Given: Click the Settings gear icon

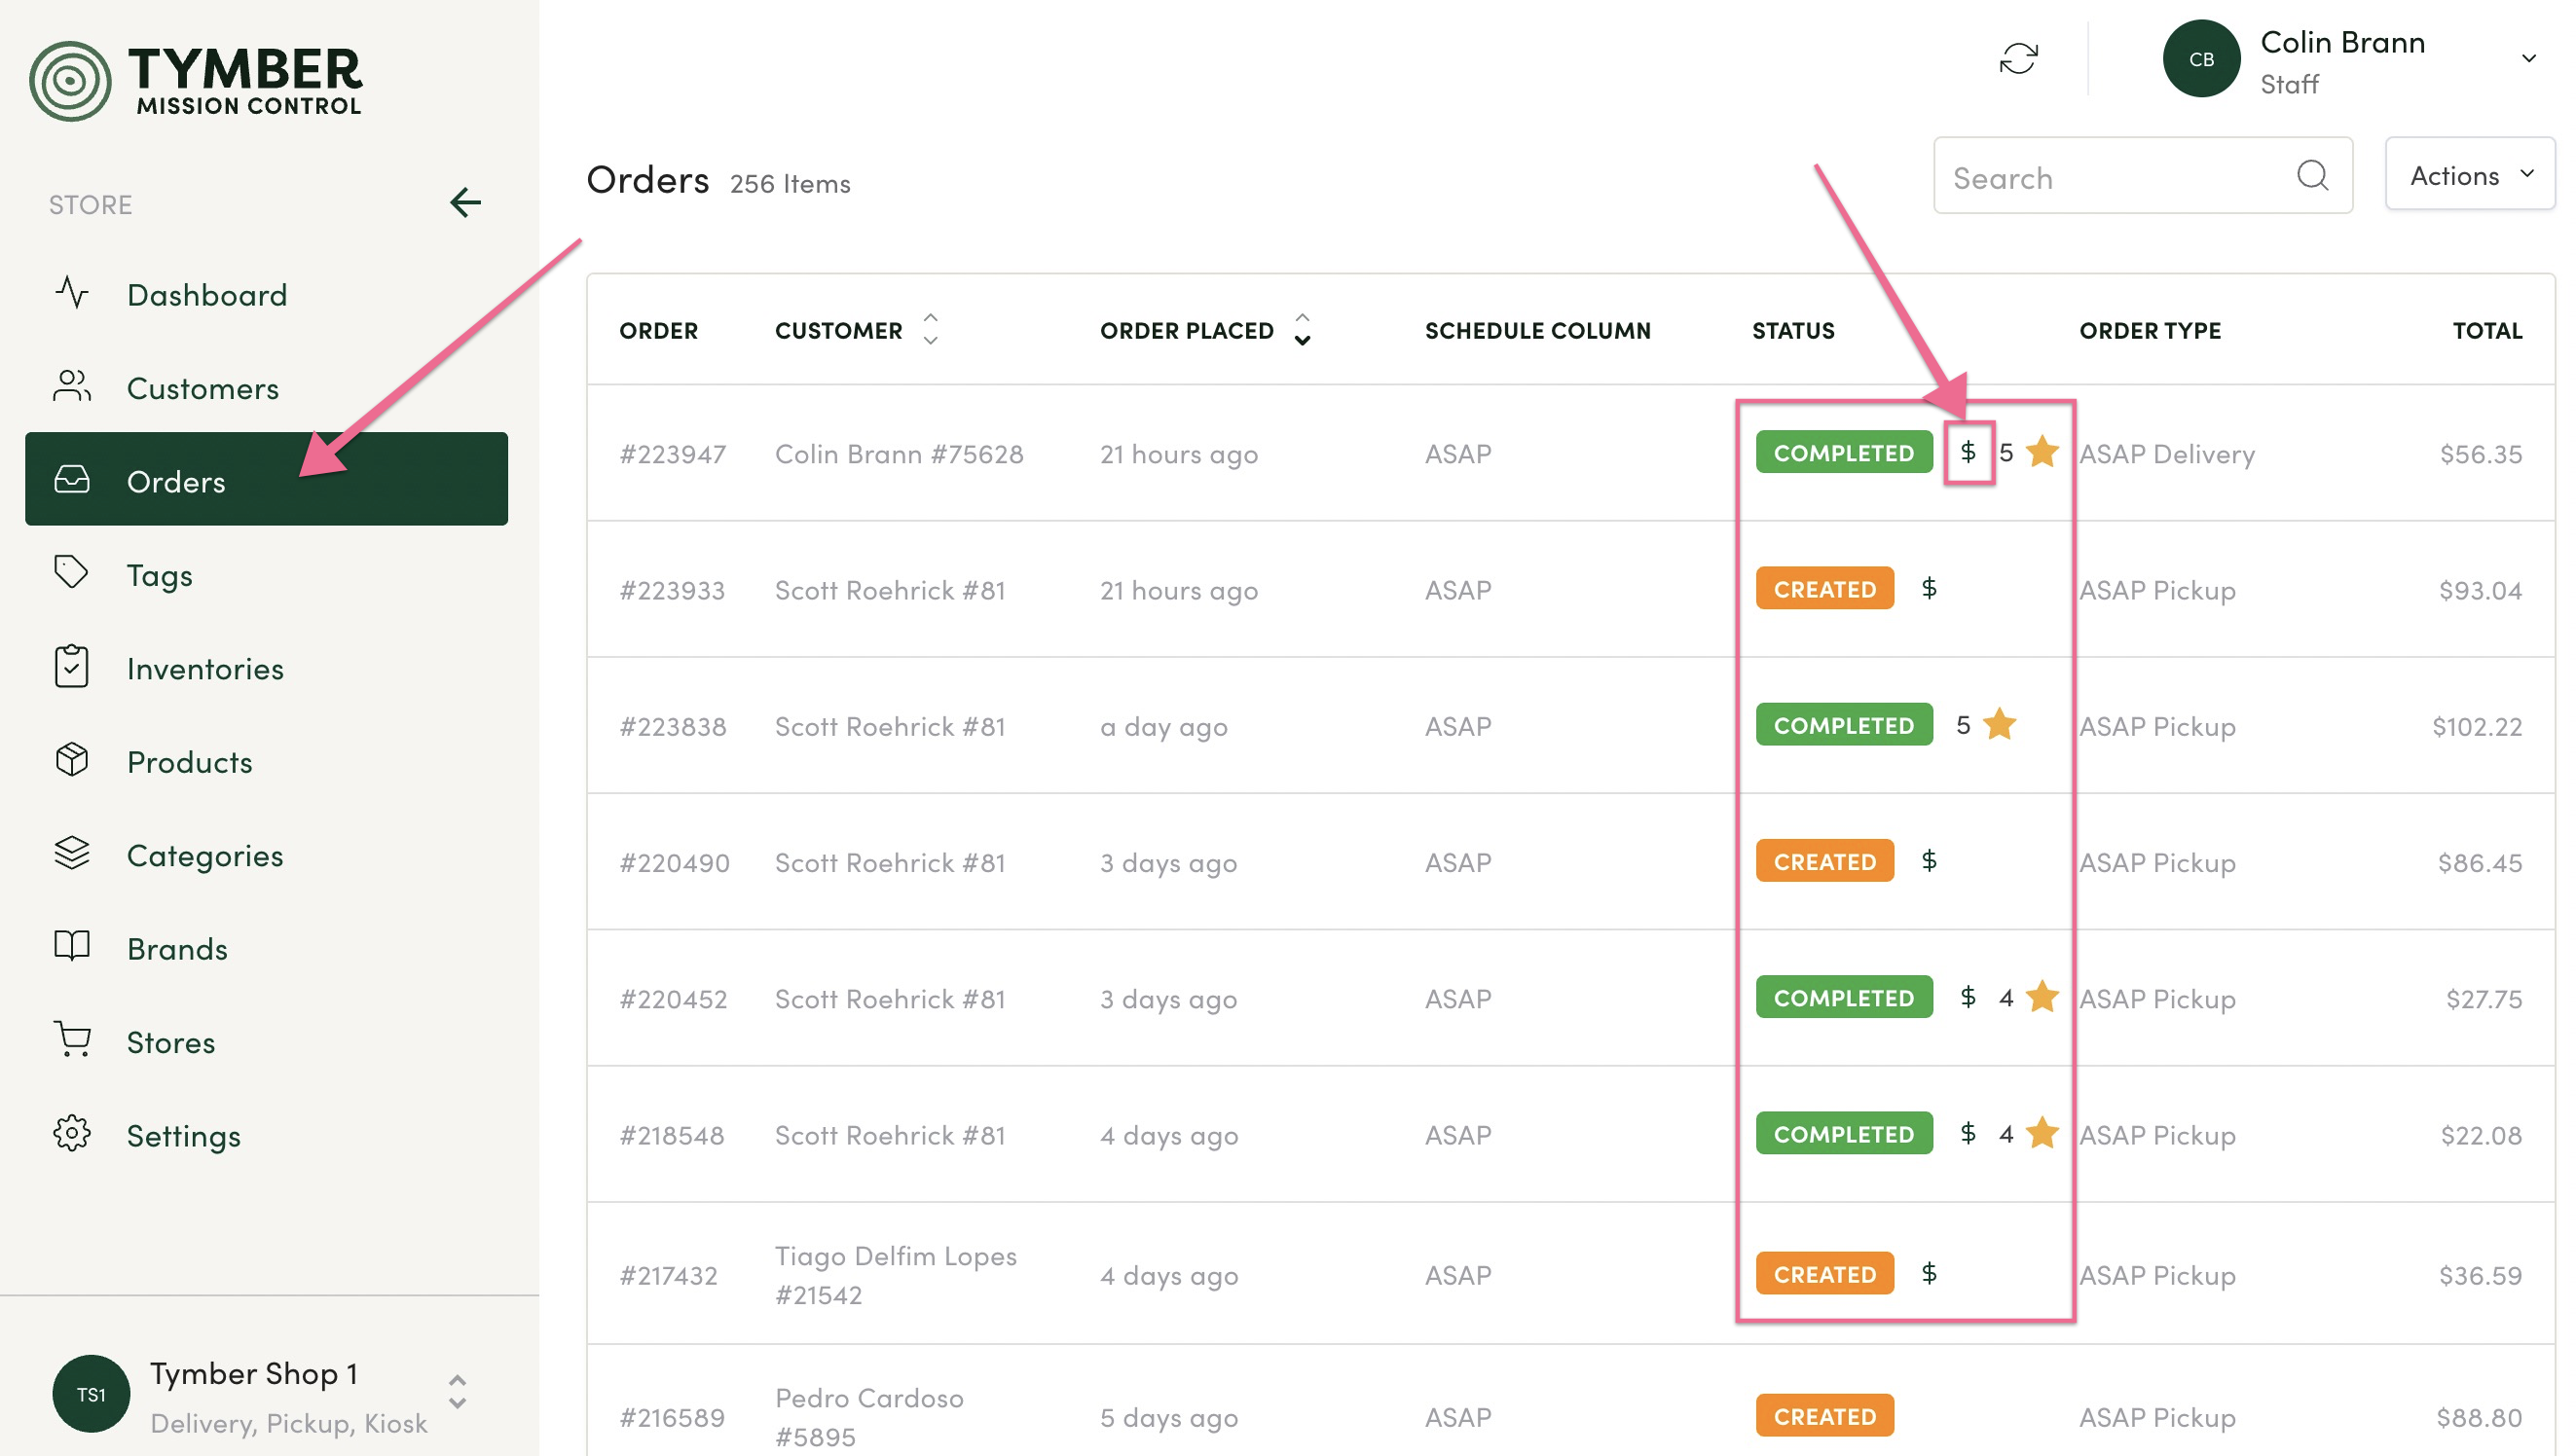Looking at the screenshot, I should (72, 1134).
